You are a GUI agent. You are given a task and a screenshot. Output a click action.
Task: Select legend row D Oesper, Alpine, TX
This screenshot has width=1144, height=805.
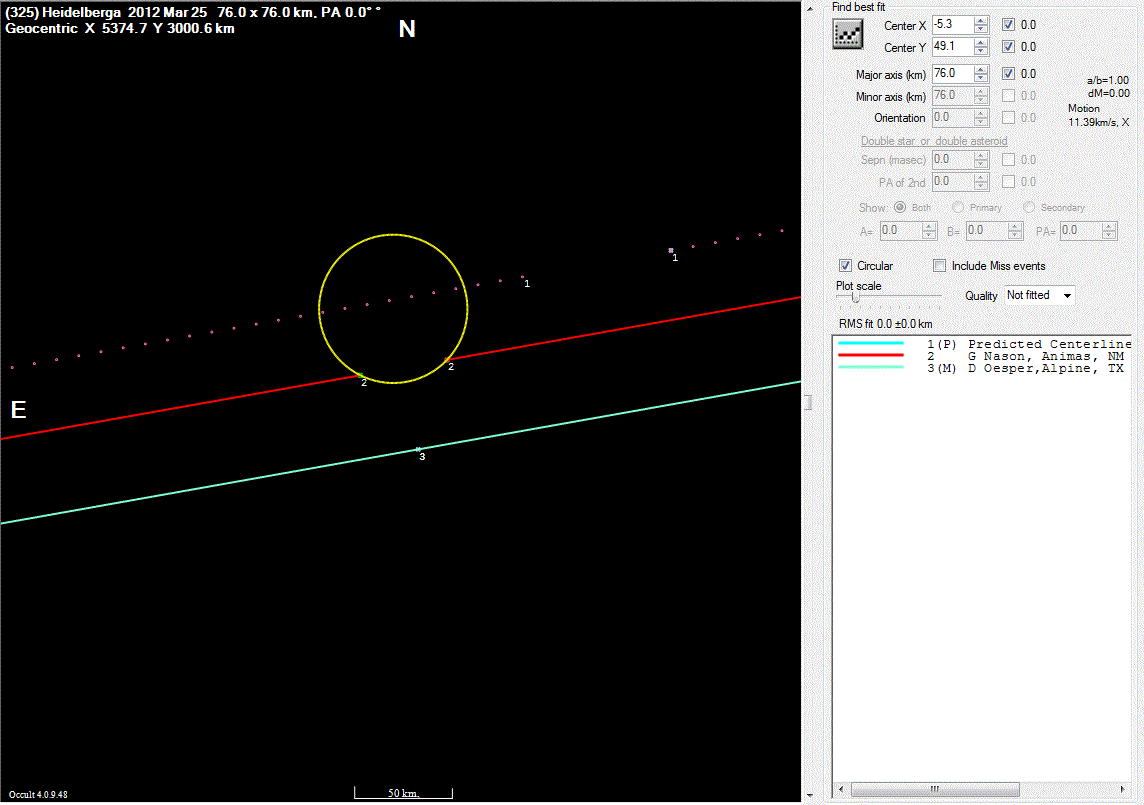(x=982, y=369)
